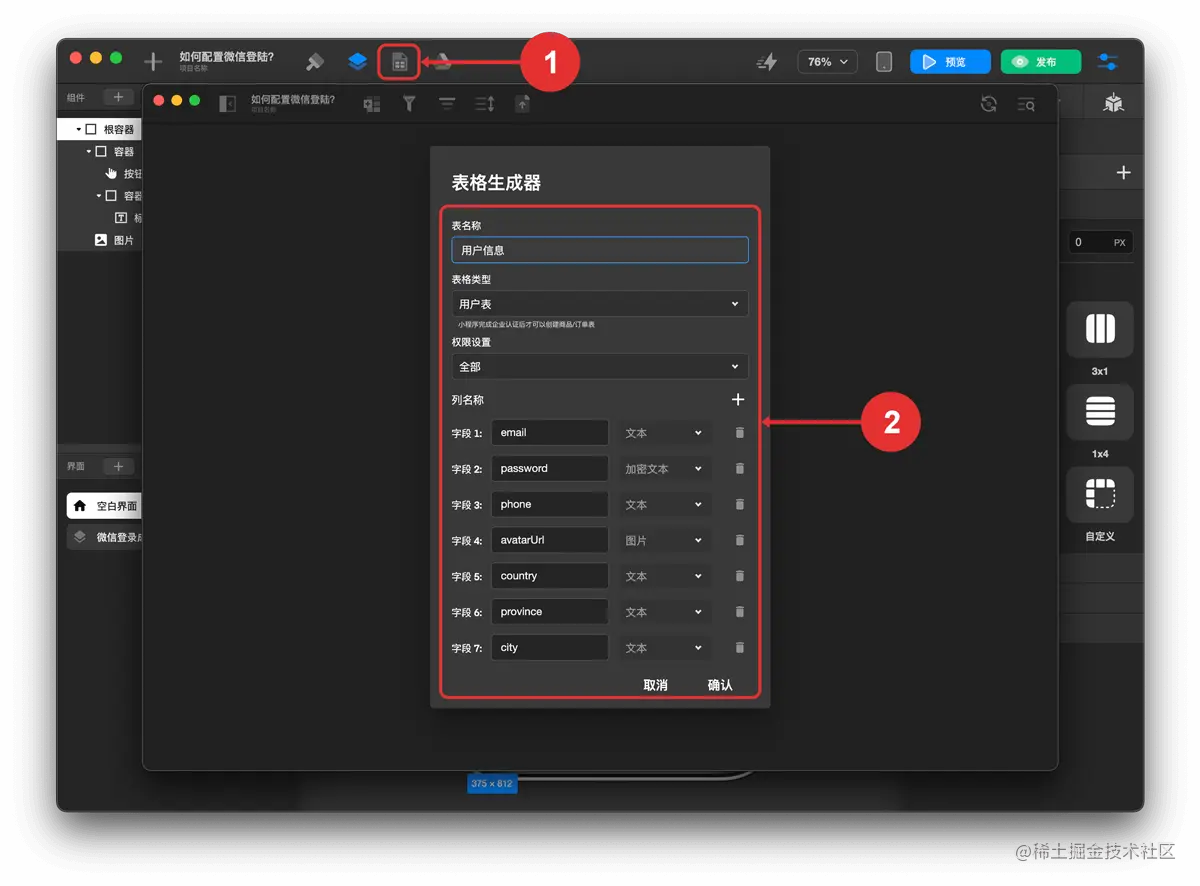Click the search list icon in table window
The width and height of the screenshot is (1200, 886).
1026,104
